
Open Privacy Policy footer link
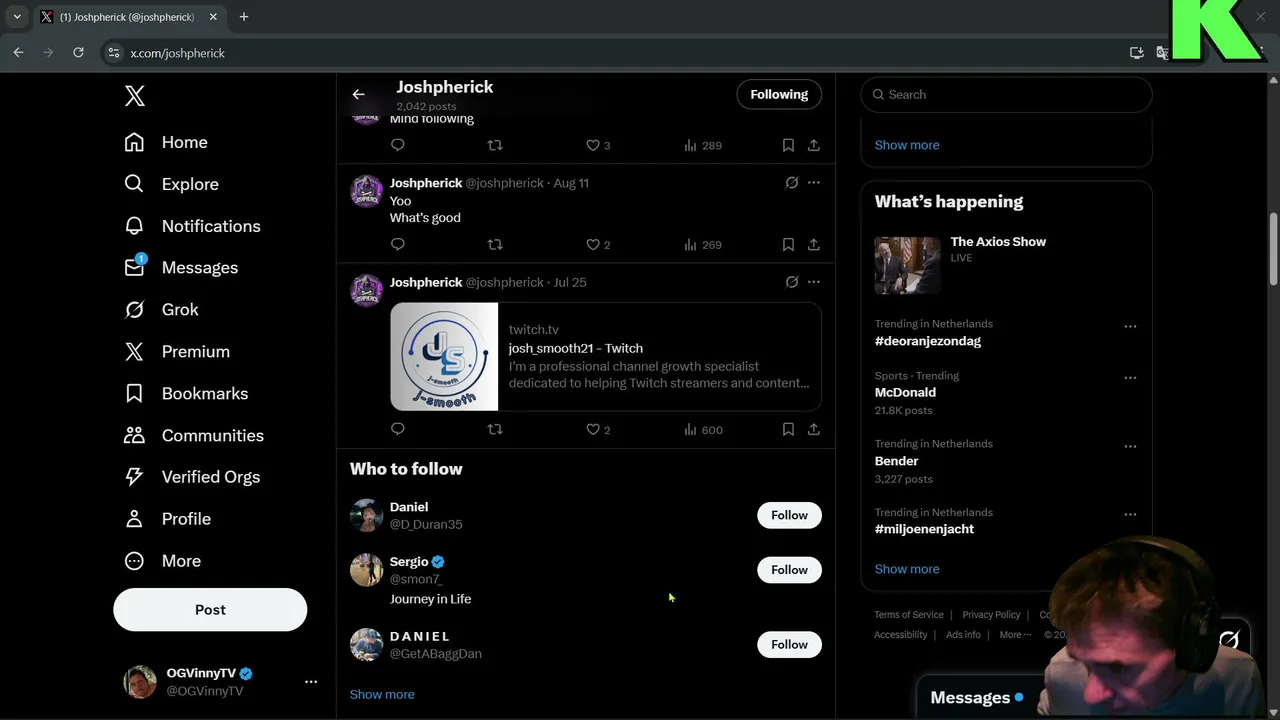[x=991, y=615]
